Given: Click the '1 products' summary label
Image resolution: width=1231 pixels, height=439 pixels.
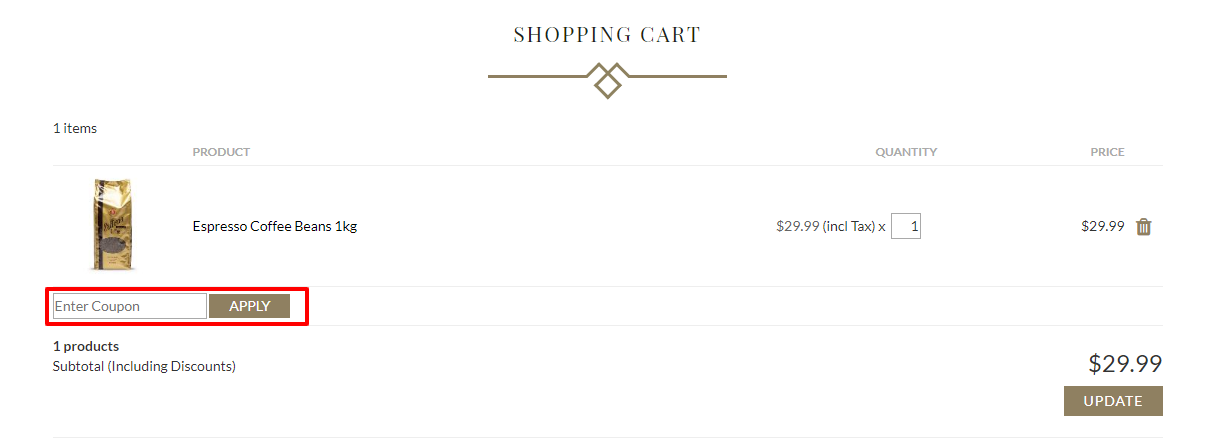Looking at the screenshot, I should [86, 346].
